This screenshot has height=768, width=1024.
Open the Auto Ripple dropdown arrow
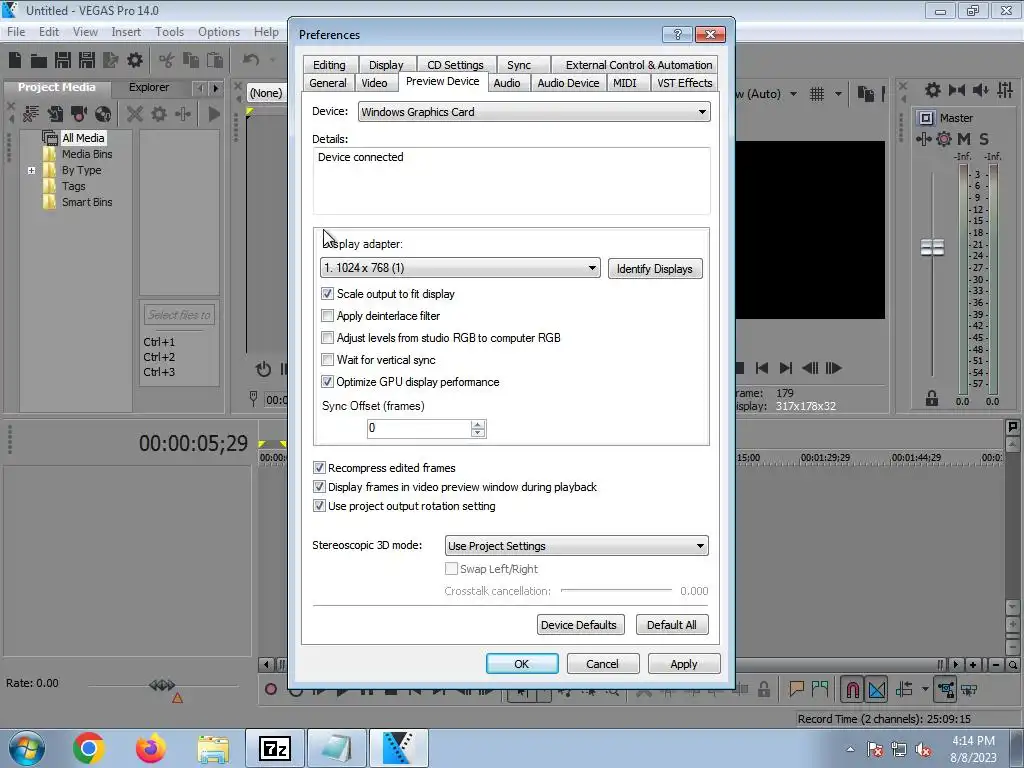[x=925, y=689]
